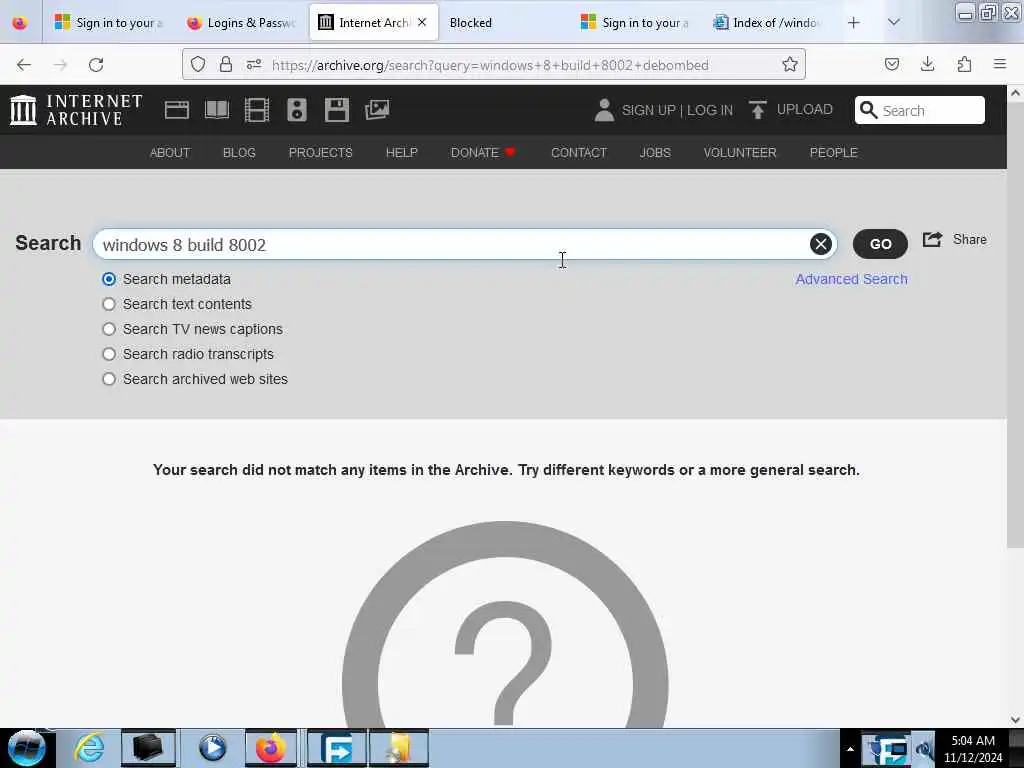
Task: Click the taskbar clock showing 5:04 AM
Action: pos(973,749)
